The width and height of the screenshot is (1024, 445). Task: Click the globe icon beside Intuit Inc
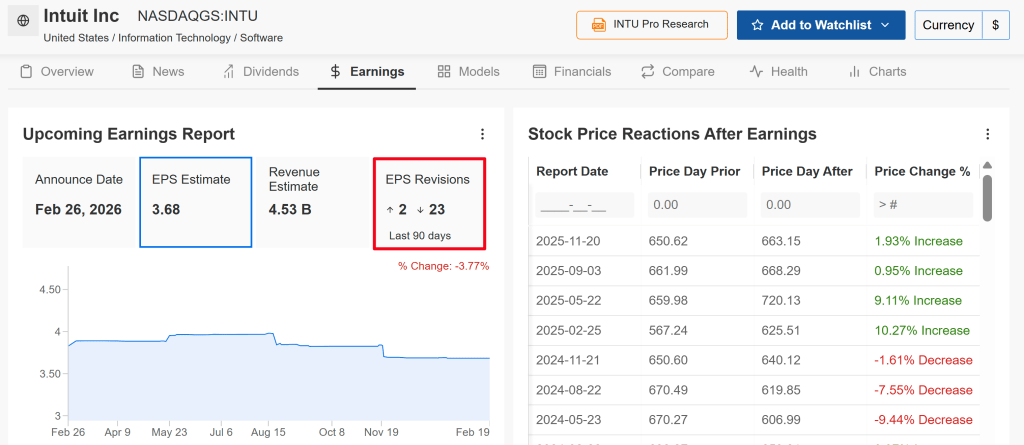pyautogui.click(x=23, y=21)
